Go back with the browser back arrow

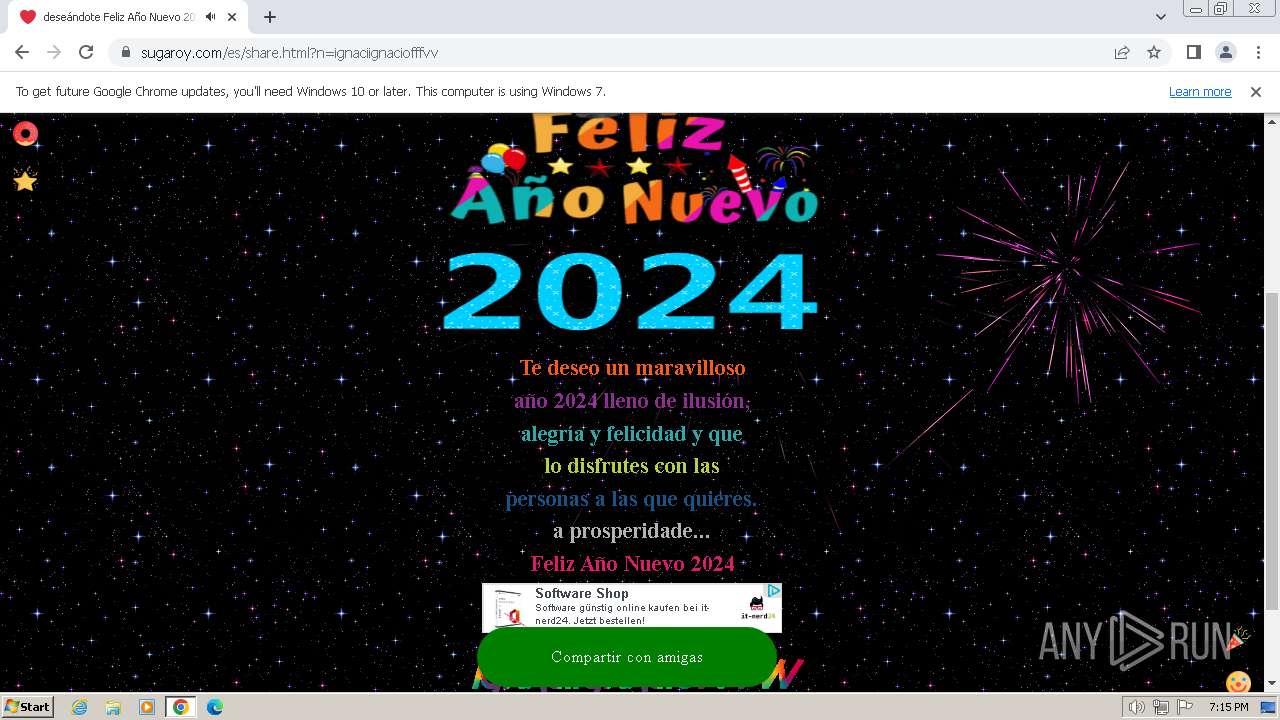(22, 52)
